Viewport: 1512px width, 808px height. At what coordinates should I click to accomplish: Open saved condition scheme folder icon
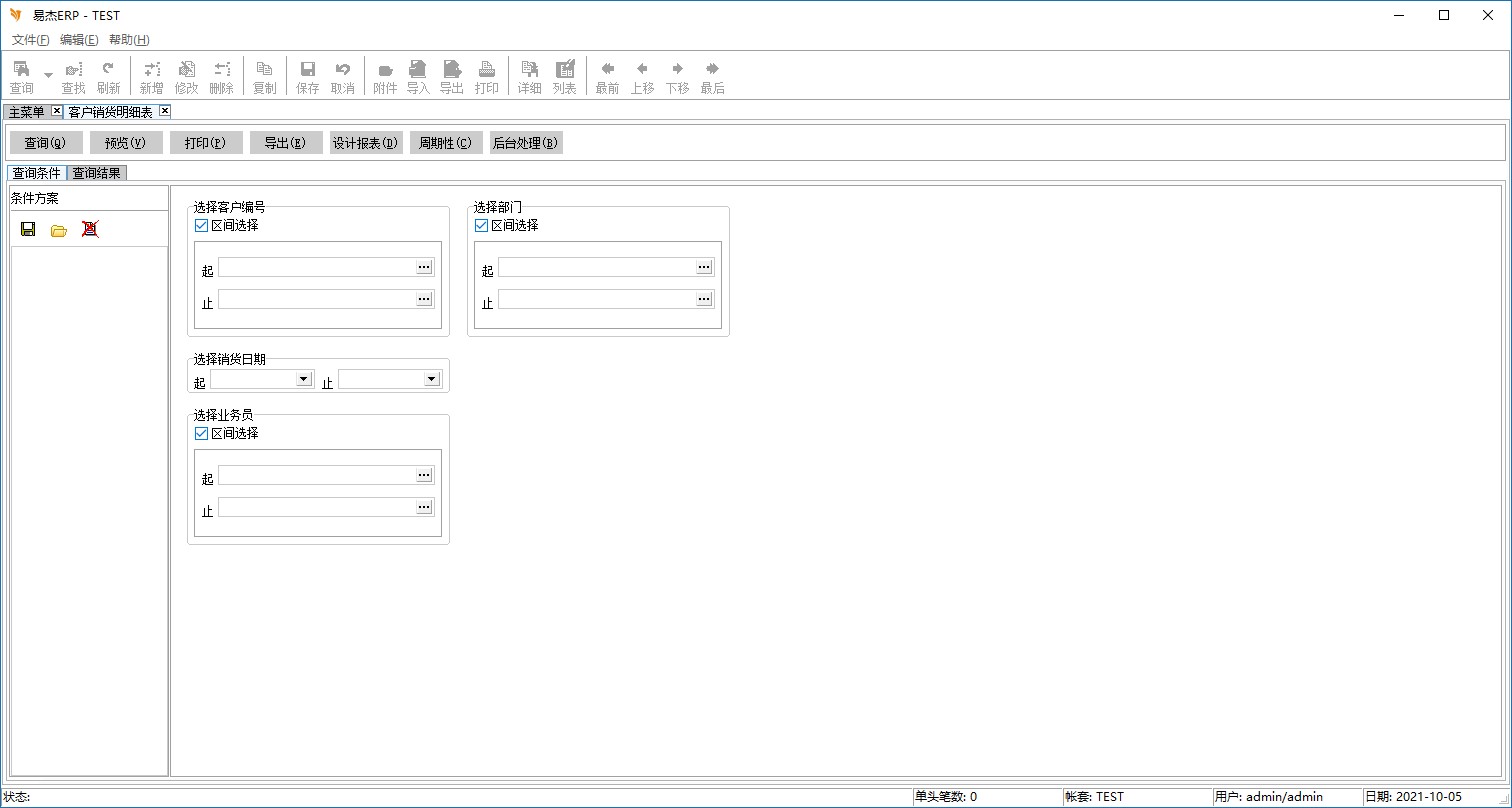pos(59,229)
